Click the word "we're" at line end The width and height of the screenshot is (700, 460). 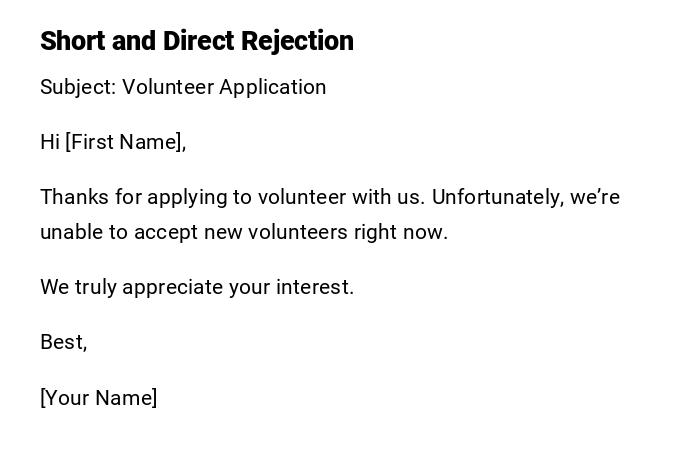tap(596, 197)
